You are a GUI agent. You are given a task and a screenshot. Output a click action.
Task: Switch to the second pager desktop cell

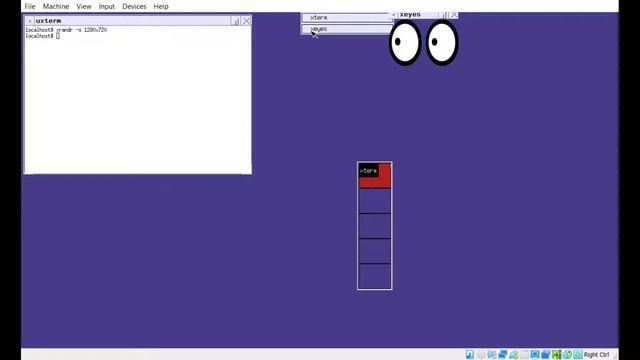375,201
